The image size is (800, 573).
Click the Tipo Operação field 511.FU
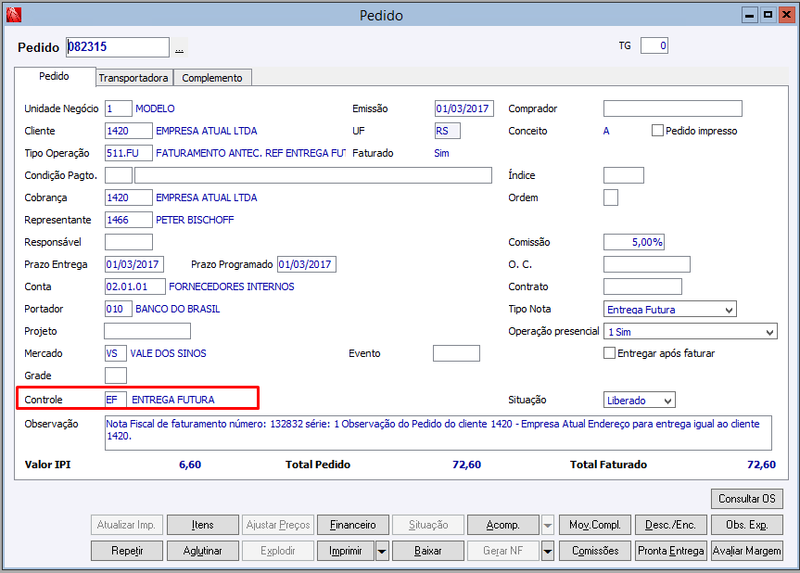129,153
